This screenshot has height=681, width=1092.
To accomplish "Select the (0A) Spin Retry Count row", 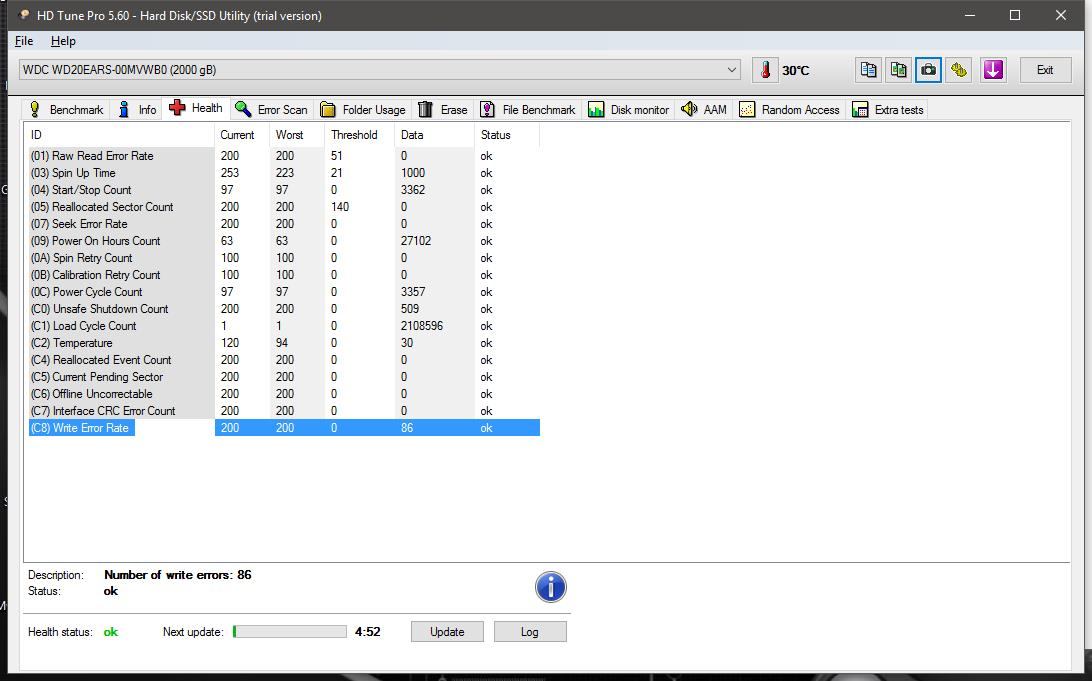I will (284, 258).
